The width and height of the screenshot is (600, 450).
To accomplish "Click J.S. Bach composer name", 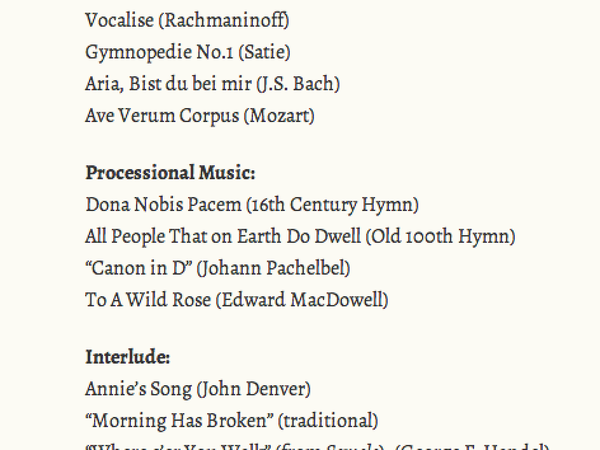I will pyautogui.click(x=298, y=84).
